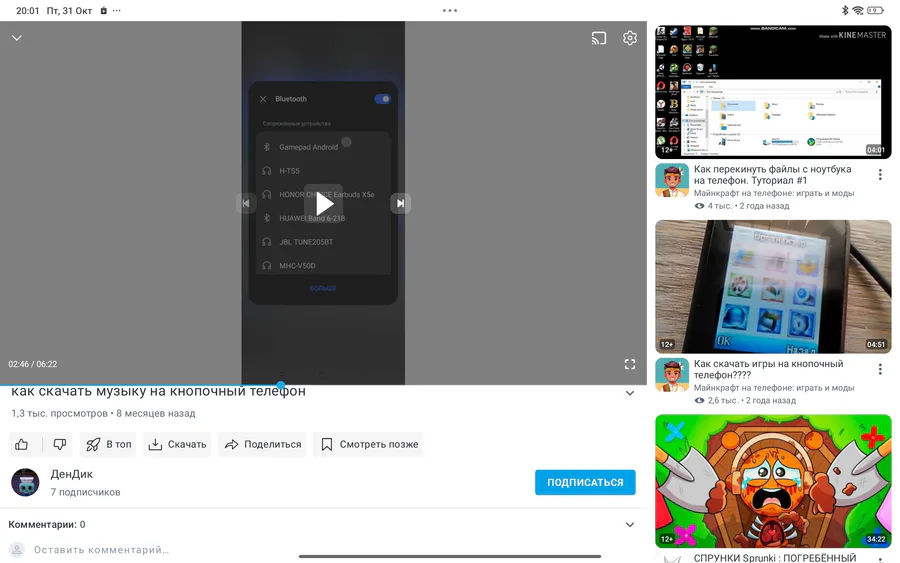Click the 1,3 тыс. просмотров text
The image size is (900, 563).
coord(59,413)
